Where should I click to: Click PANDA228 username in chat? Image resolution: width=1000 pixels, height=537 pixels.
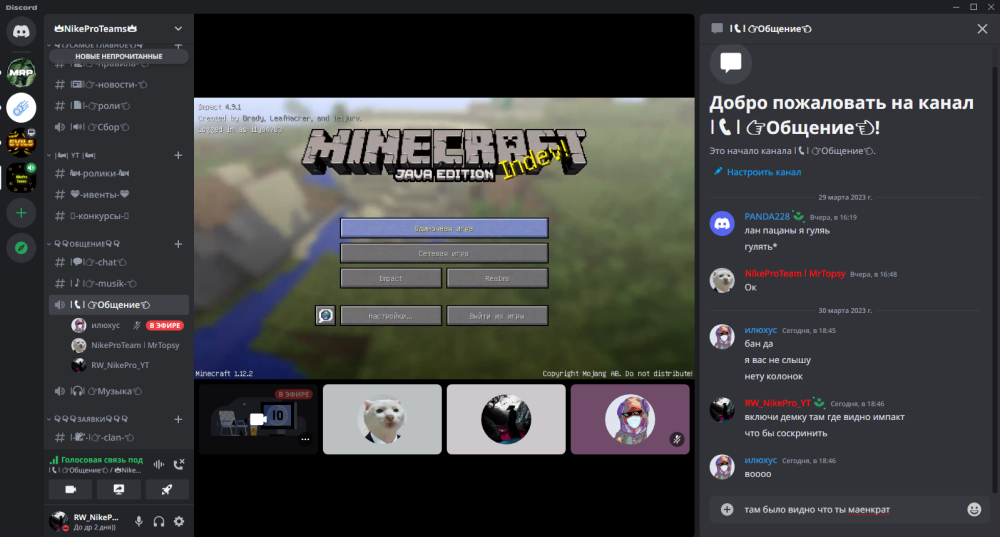click(767, 217)
